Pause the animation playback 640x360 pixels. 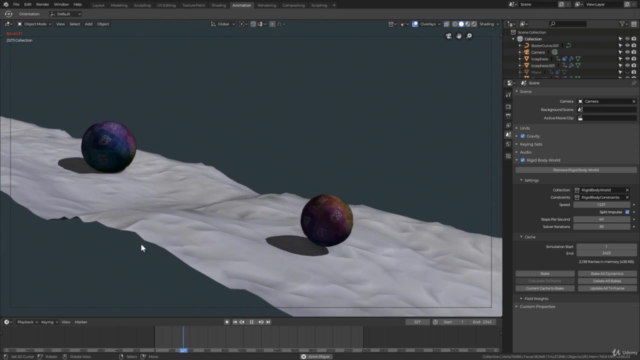click(x=251, y=322)
